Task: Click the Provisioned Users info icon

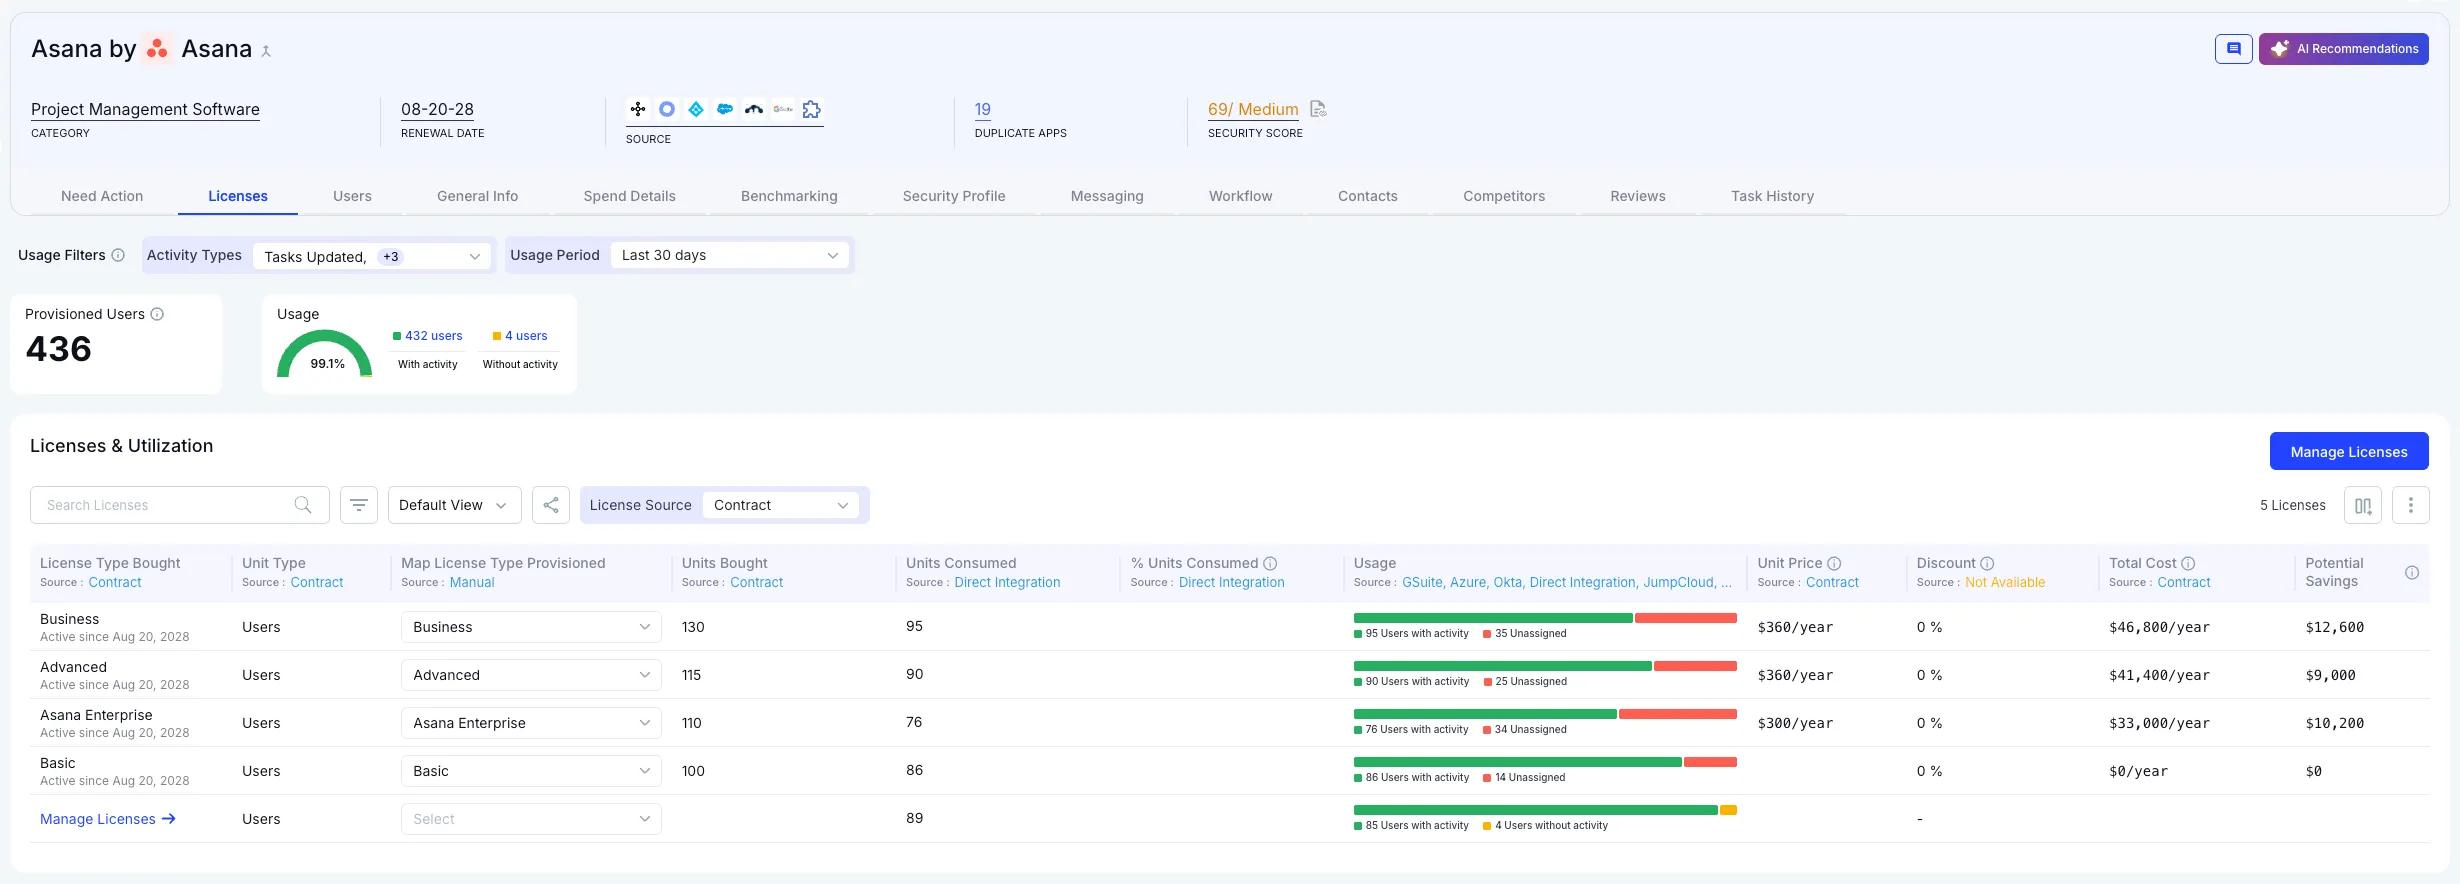Action: coord(157,314)
